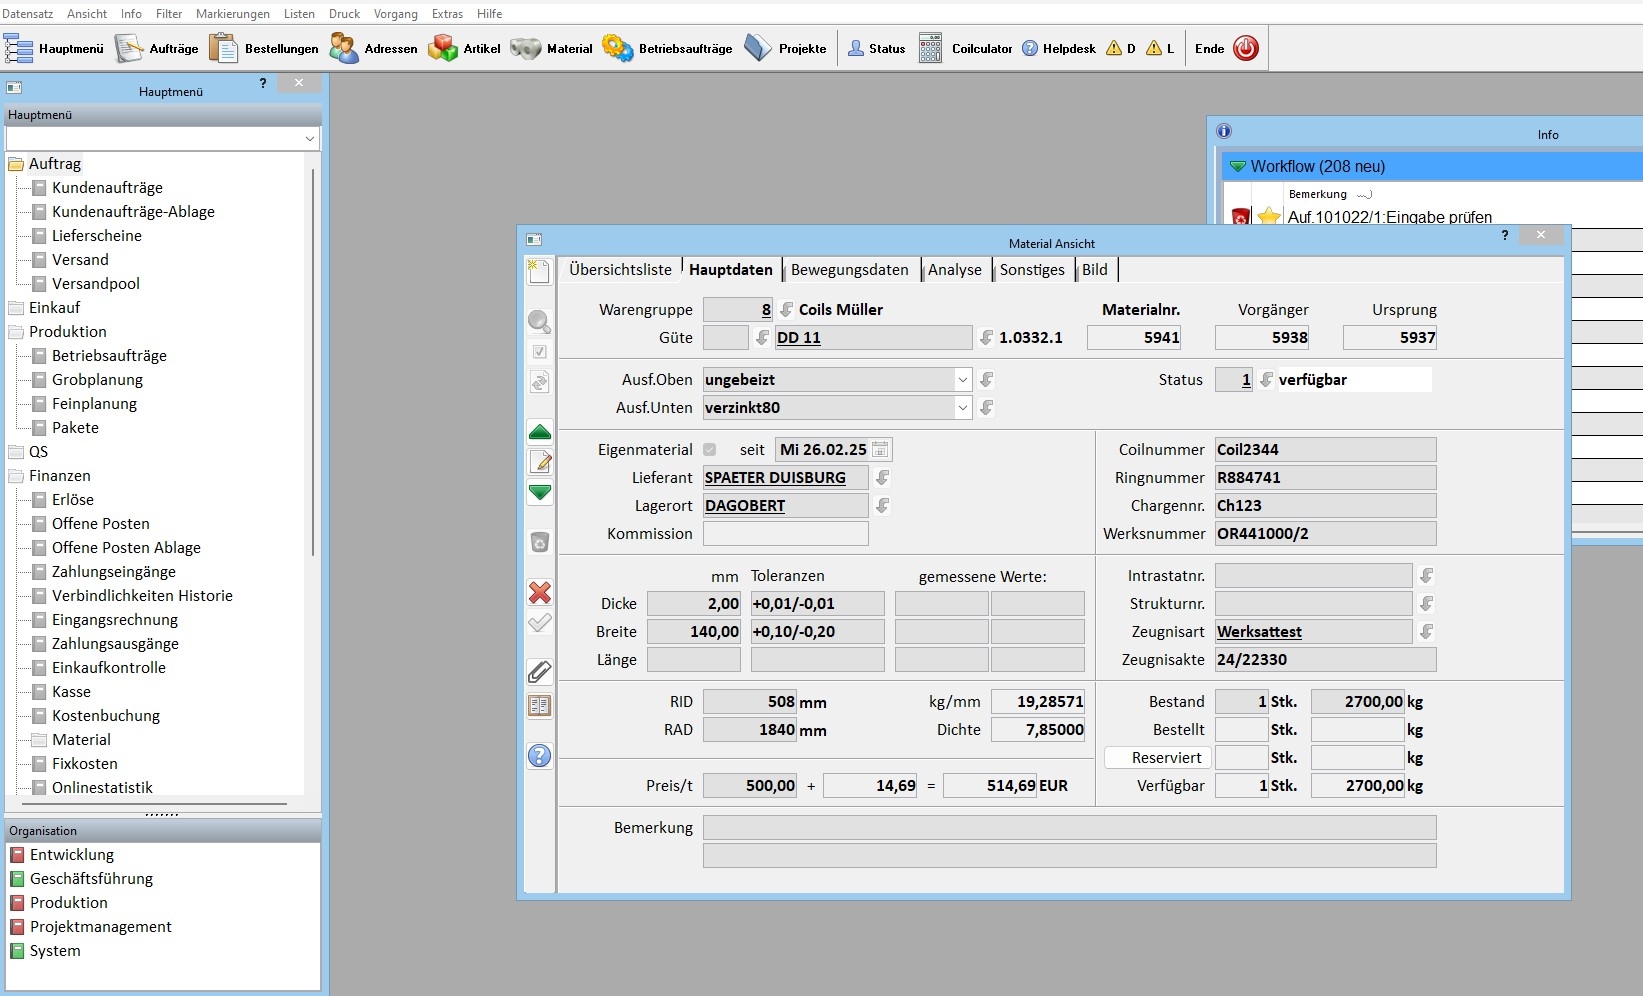Open the Markierungen menu

click(x=232, y=14)
